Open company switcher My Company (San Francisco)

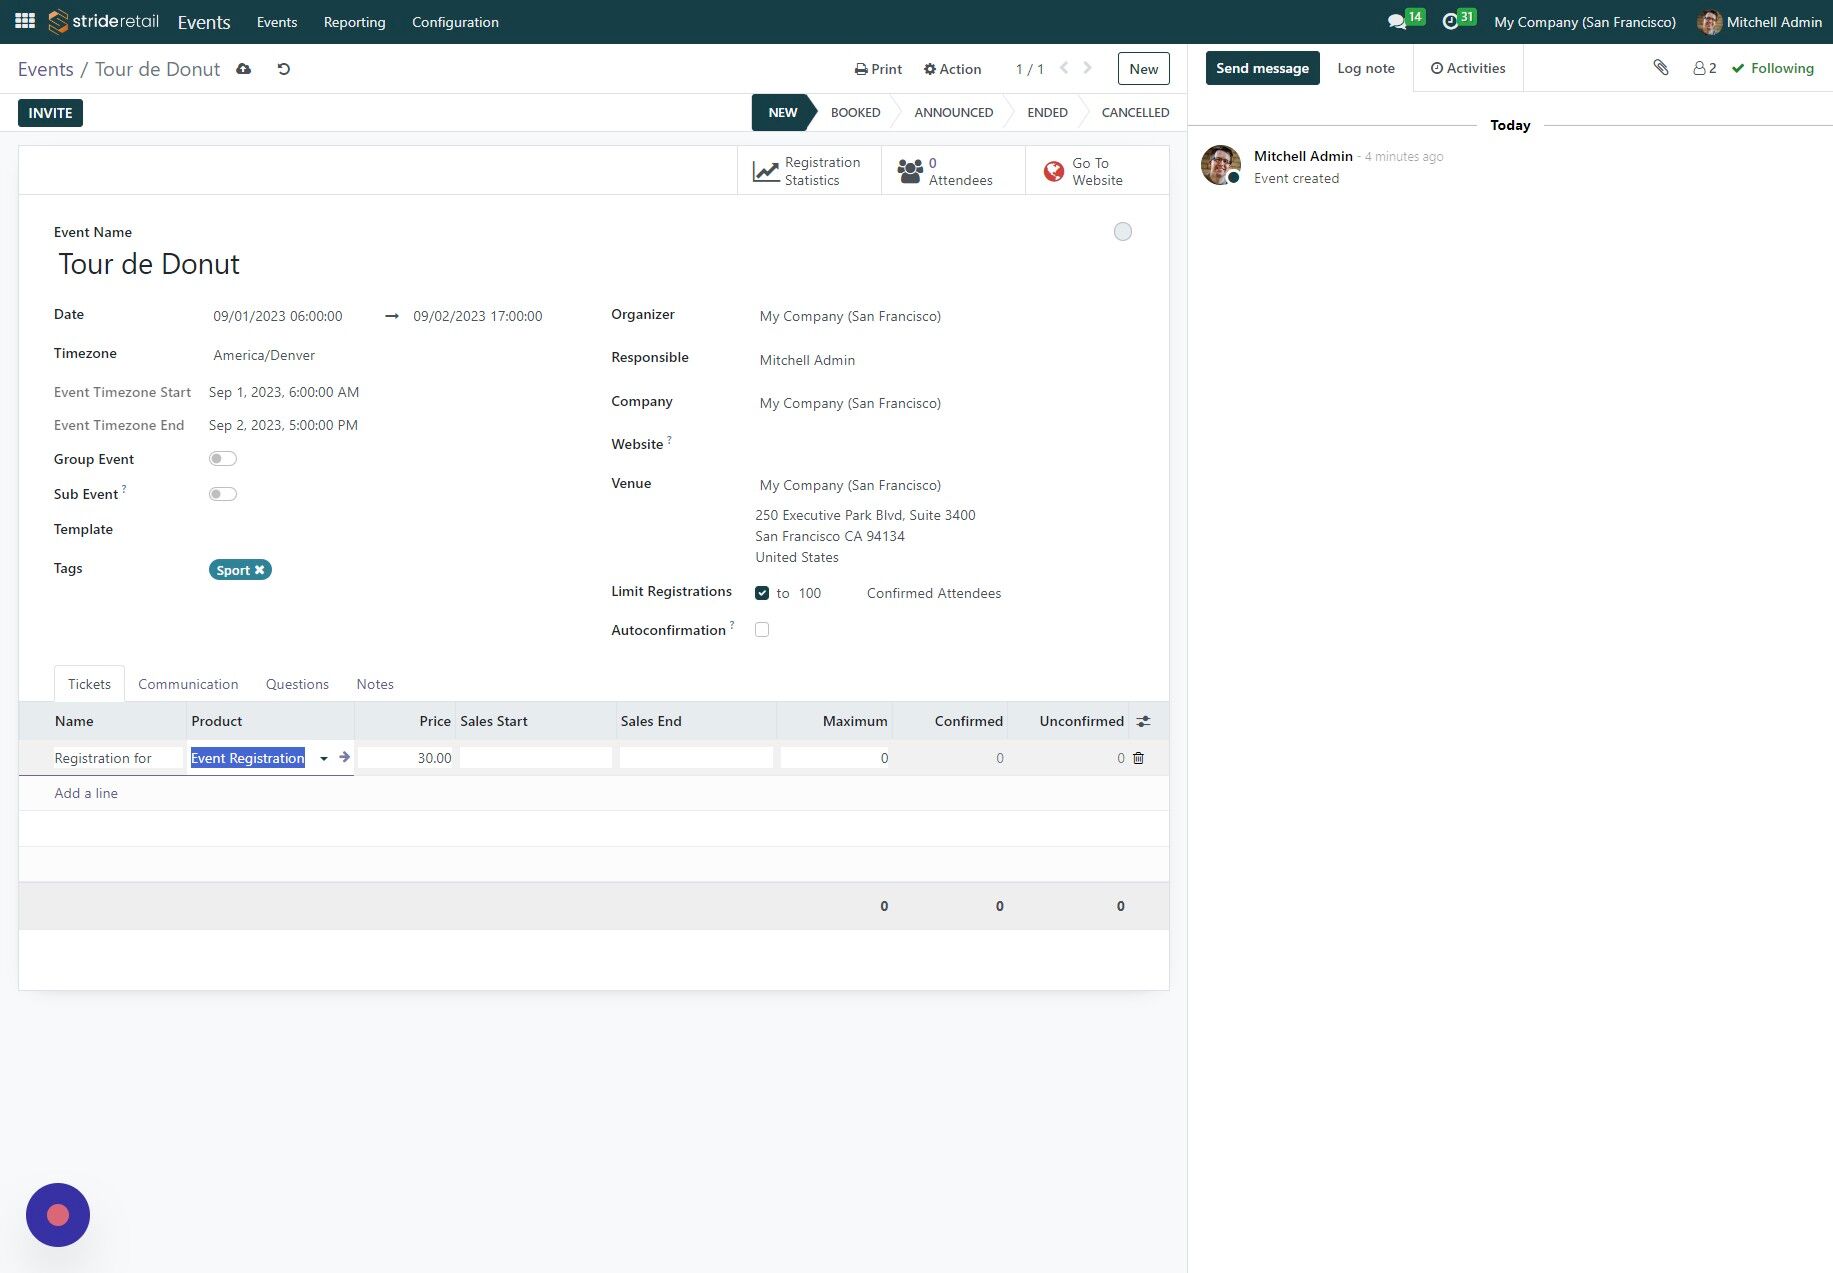tap(1585, 22)
